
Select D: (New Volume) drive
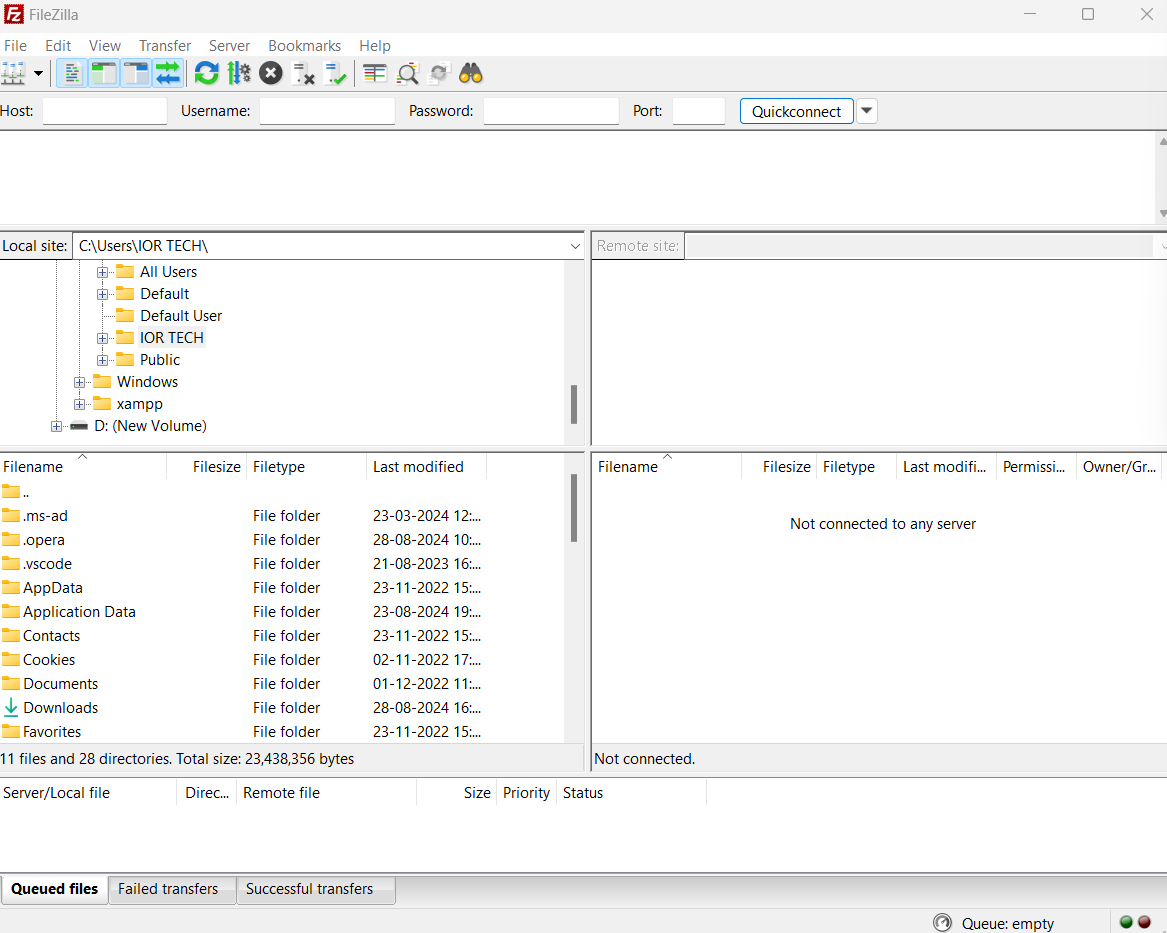[x=150, y=426]
